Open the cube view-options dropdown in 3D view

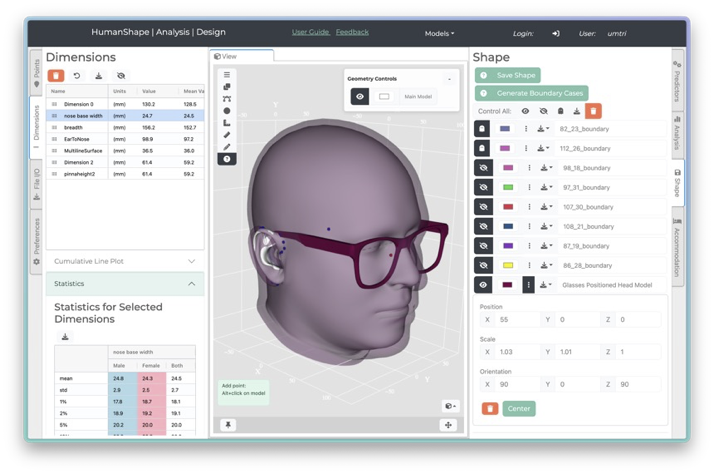(x=450, y=406)
